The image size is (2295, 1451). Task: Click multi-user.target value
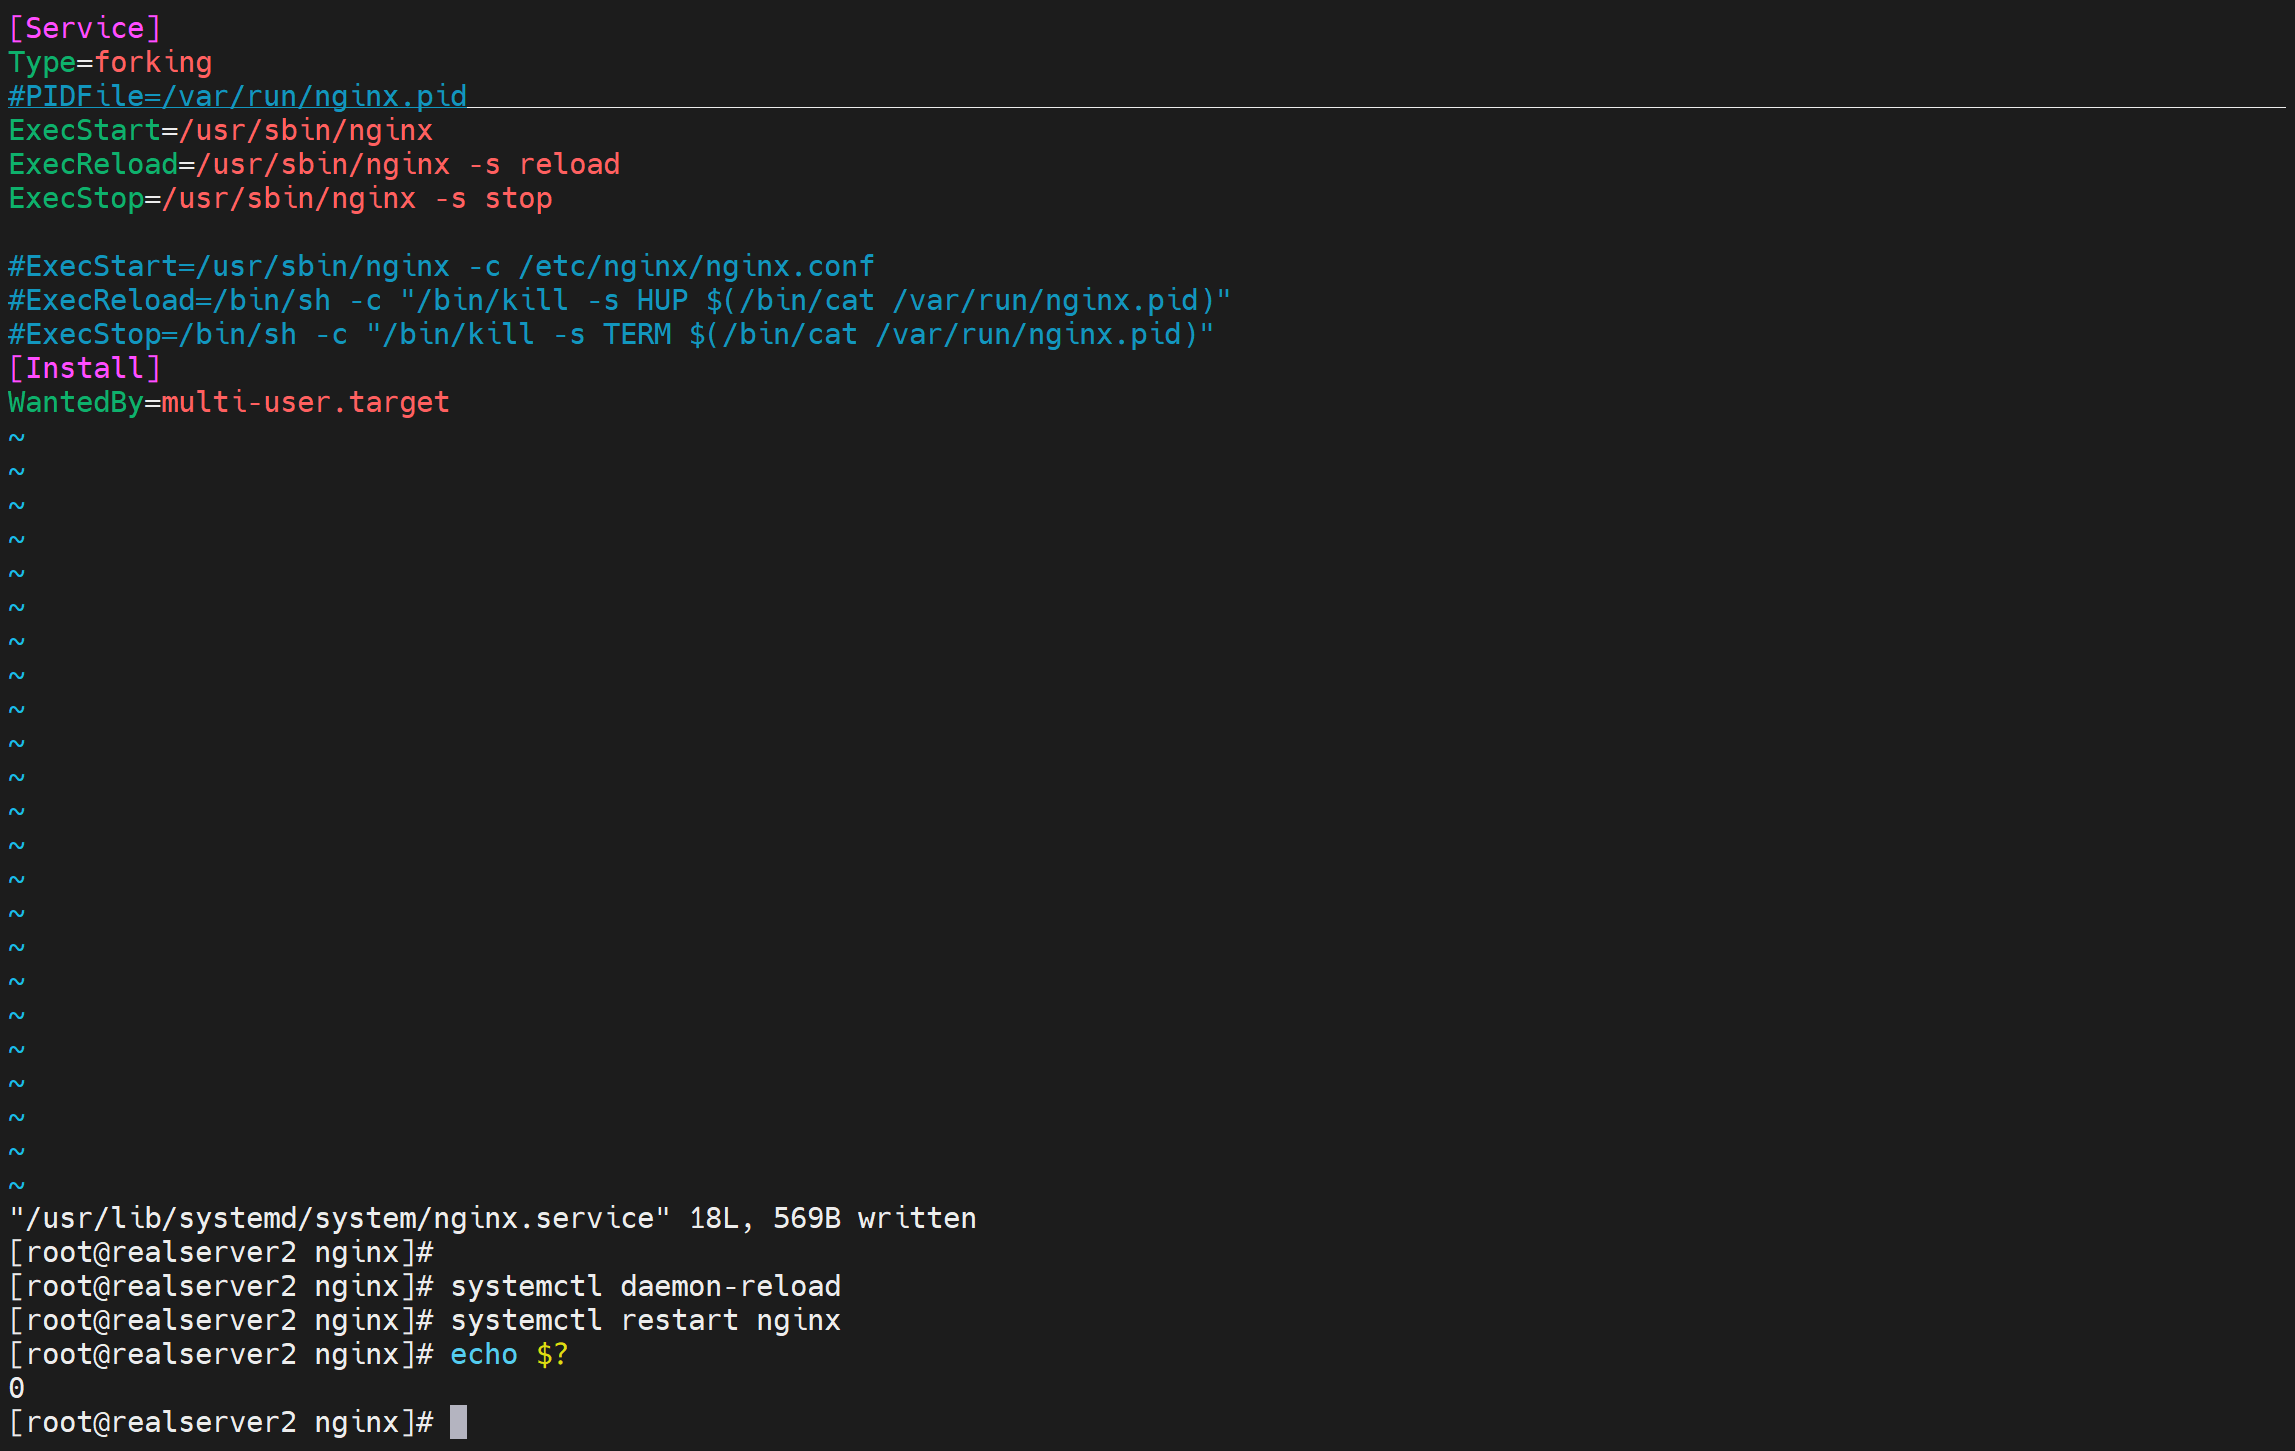pyautogui.click(x=305, y=402)
